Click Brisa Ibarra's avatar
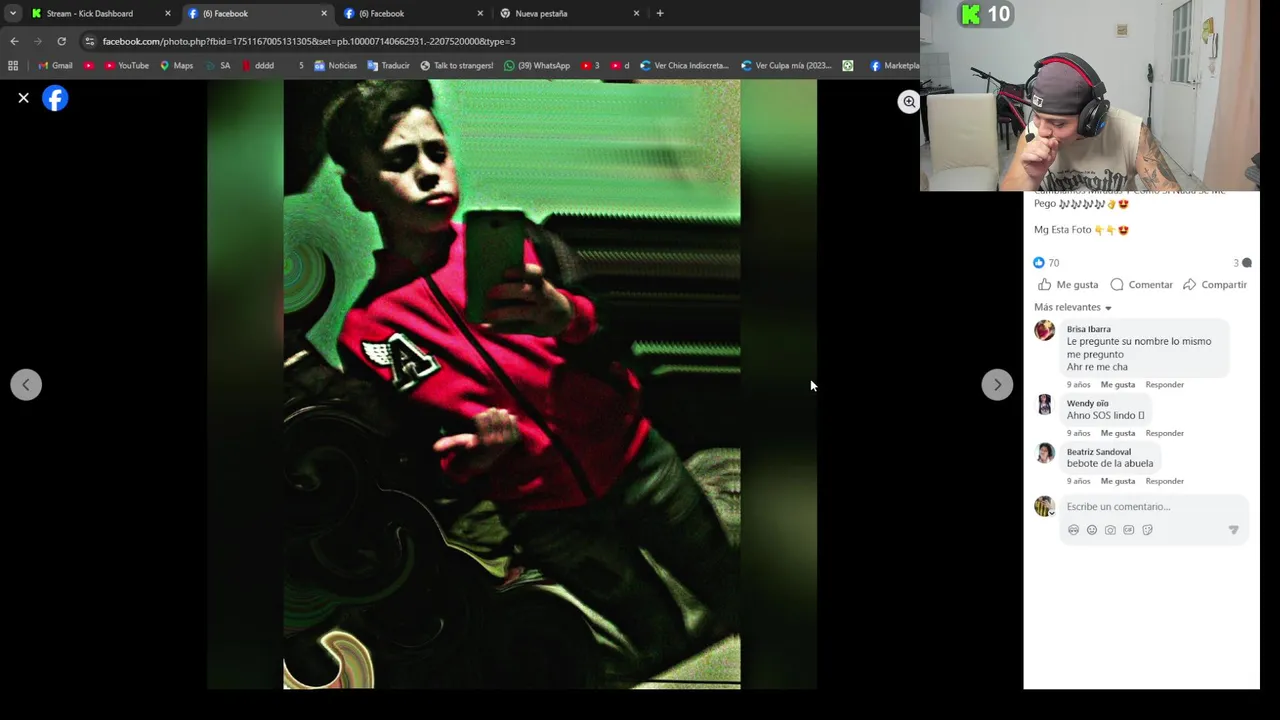The width and height of the screenshot is (1280, 720). click(1044, 331)
